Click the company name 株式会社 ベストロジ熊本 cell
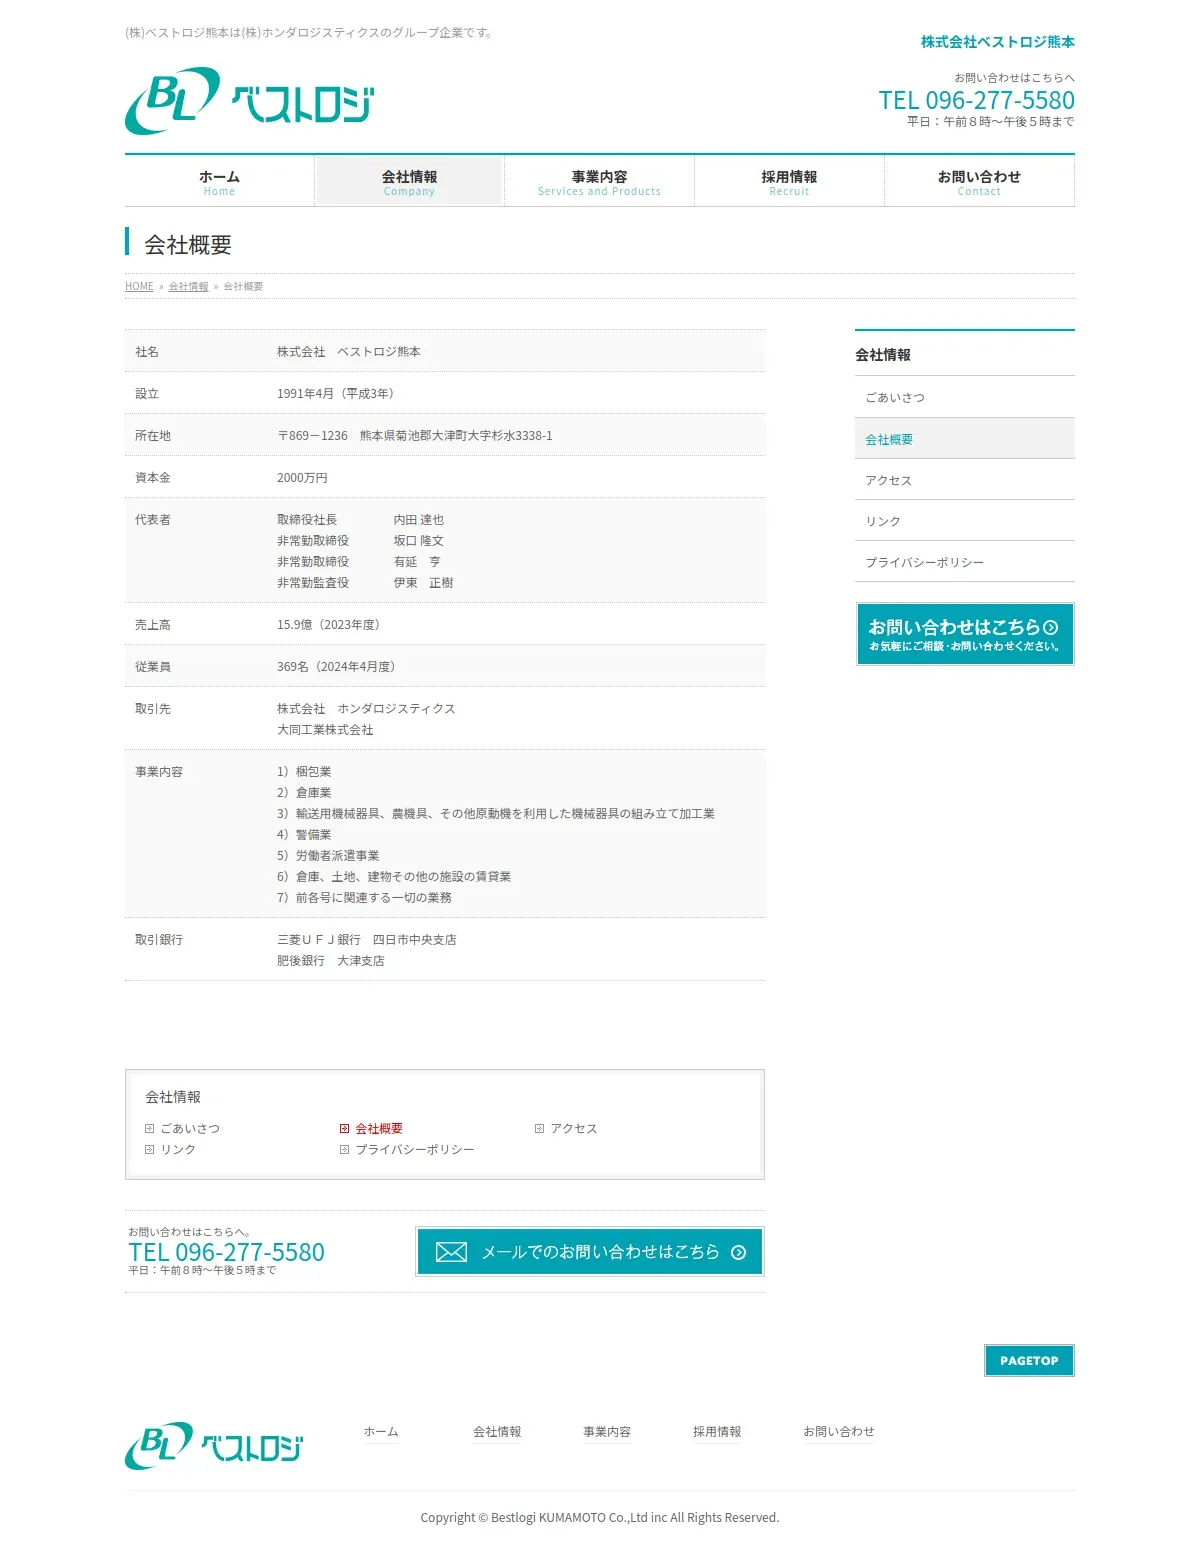 tap(349, 352)
